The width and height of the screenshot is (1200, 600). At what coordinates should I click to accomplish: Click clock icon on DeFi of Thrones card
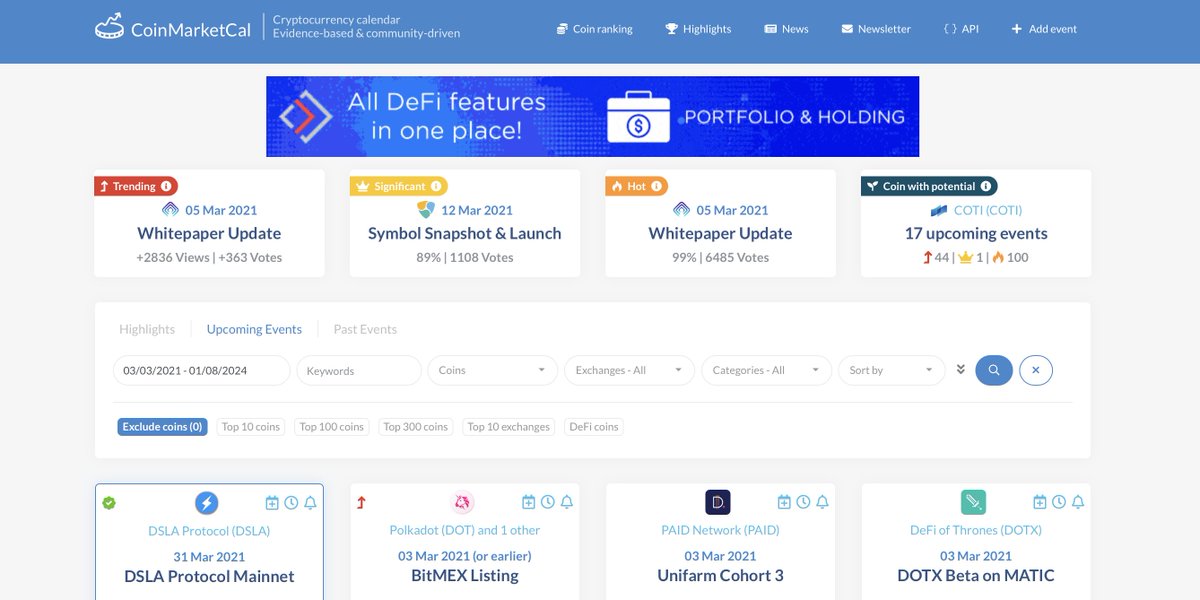point(1059,502)
